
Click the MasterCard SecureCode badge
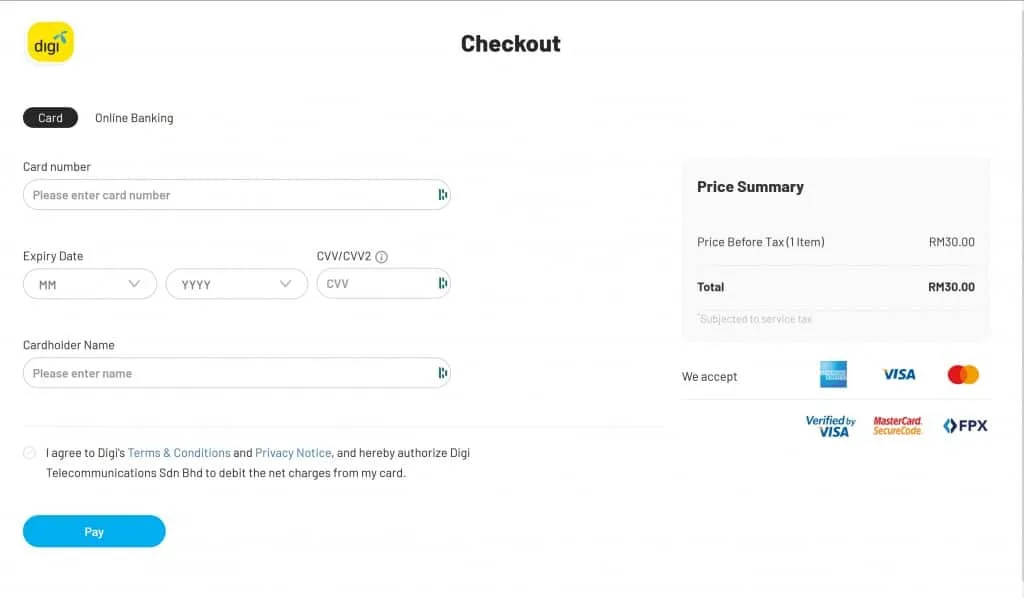pyautogui.click(x=897, y=426)
